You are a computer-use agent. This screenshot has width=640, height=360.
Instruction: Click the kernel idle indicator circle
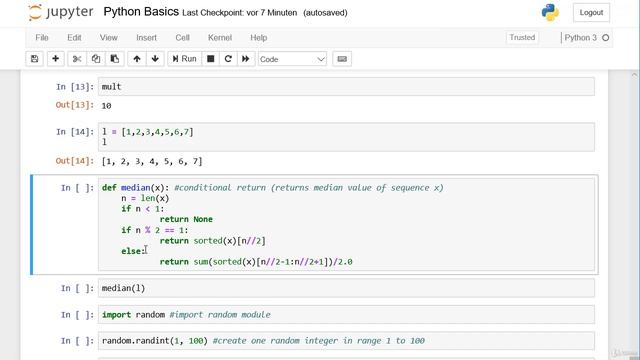[606, 38]
